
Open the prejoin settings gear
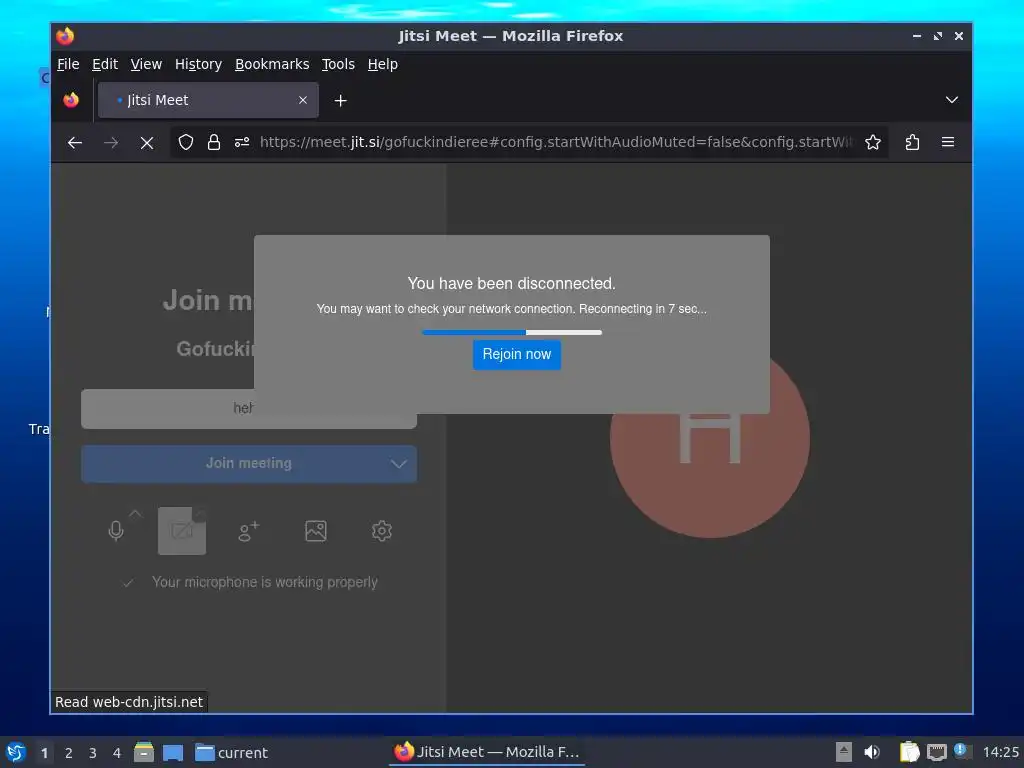[382, 531]
